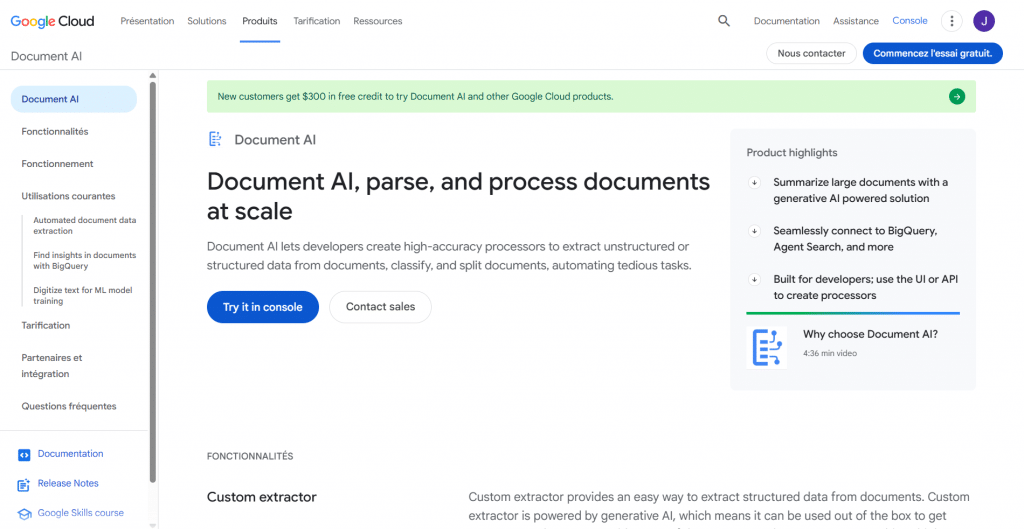Open the Why choose Document AI video thumbnail
The image size is (1024, 529).
(x=767, y=347)
